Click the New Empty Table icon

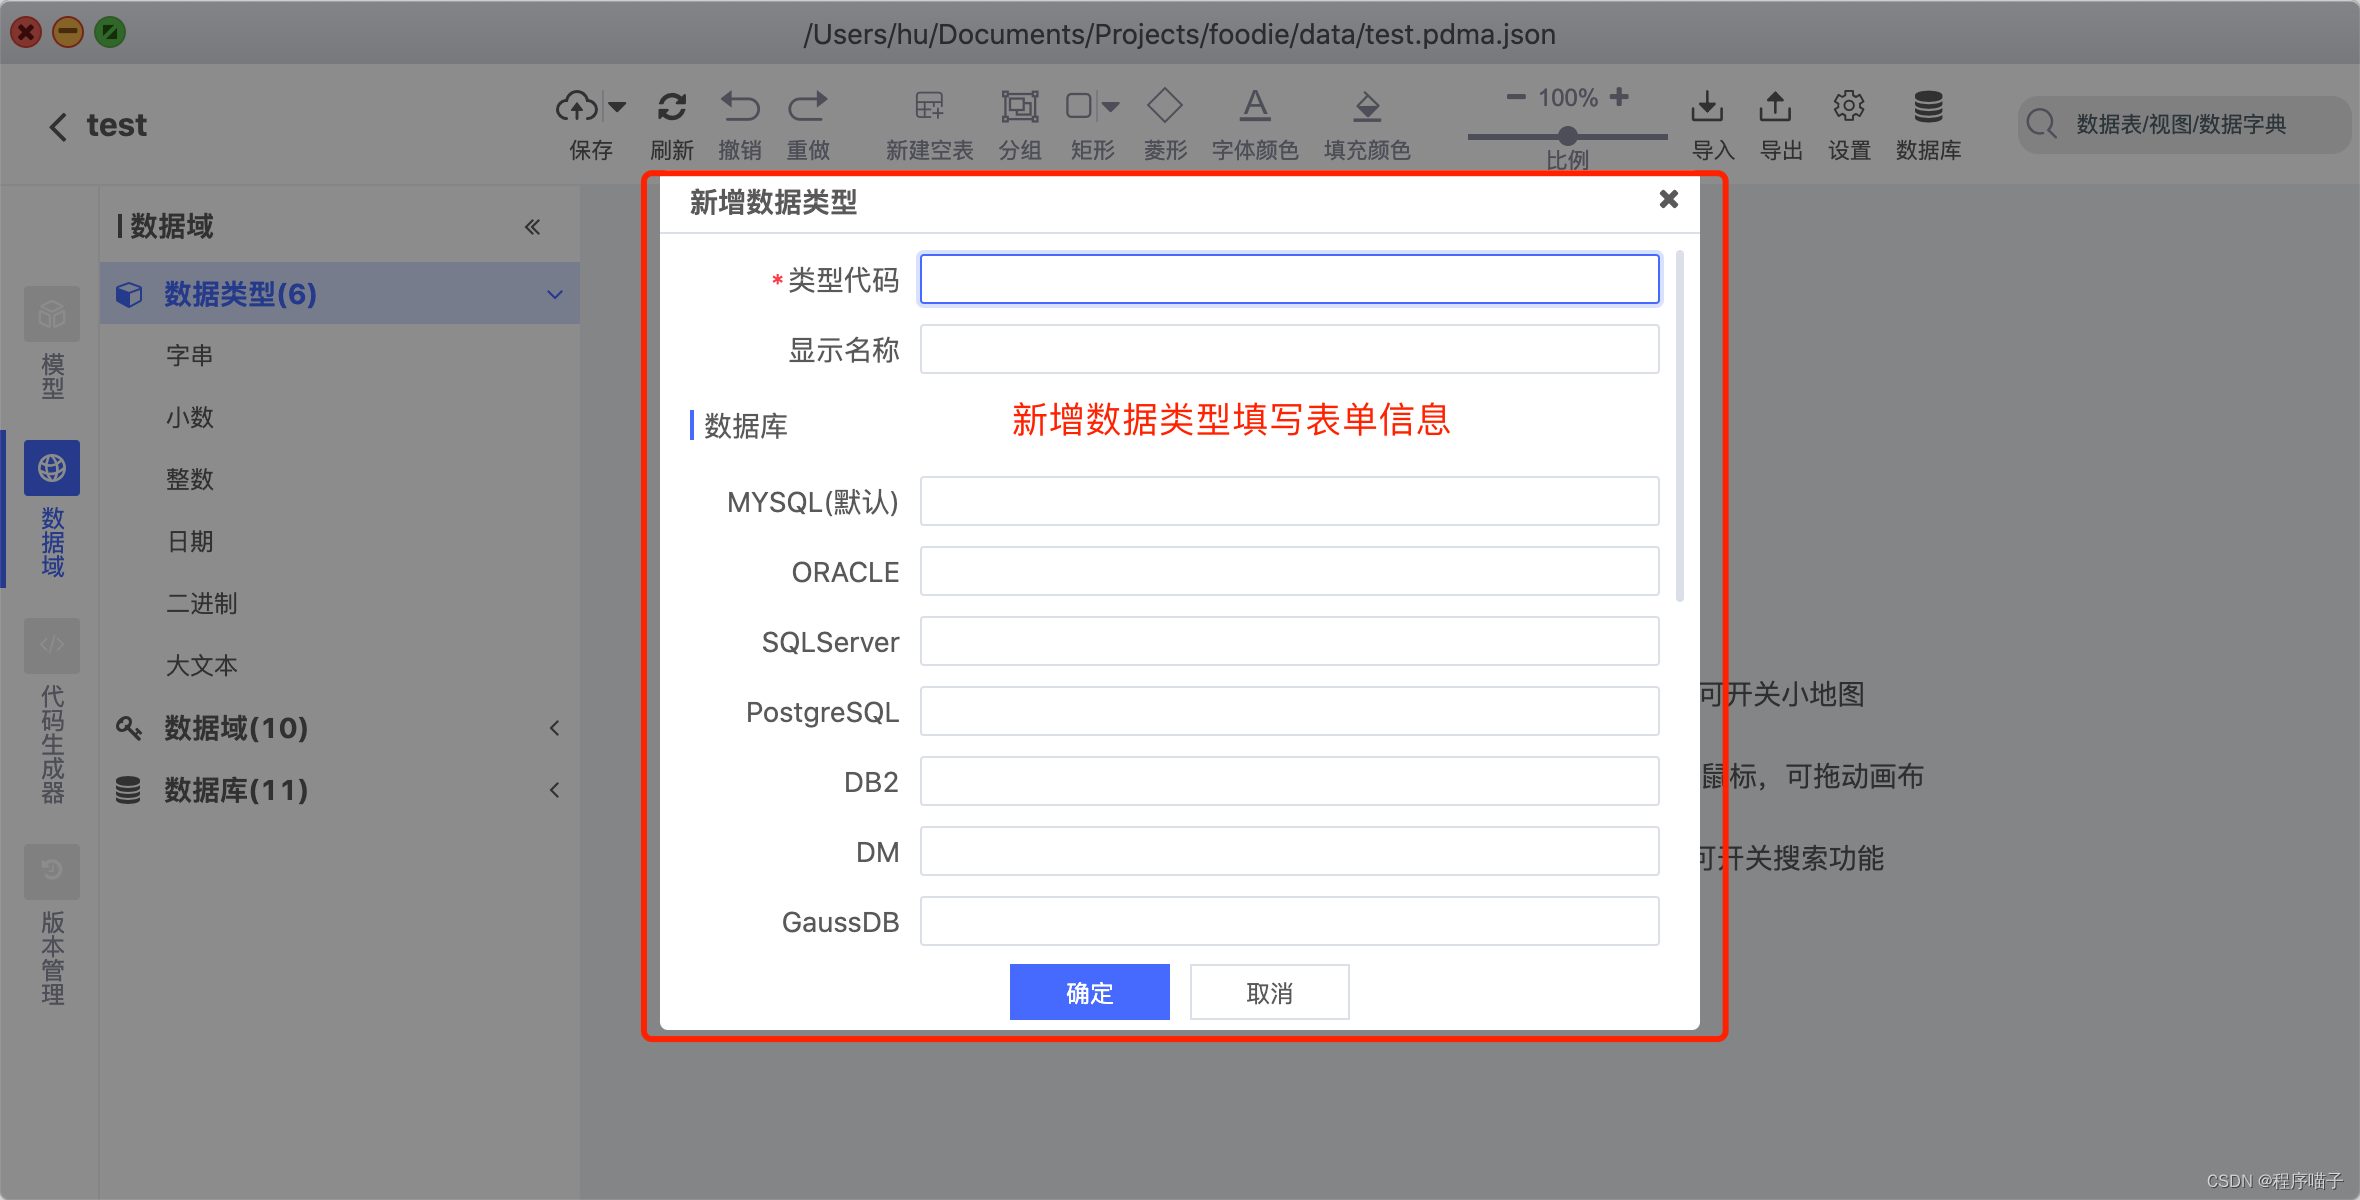tap(929, 106)
